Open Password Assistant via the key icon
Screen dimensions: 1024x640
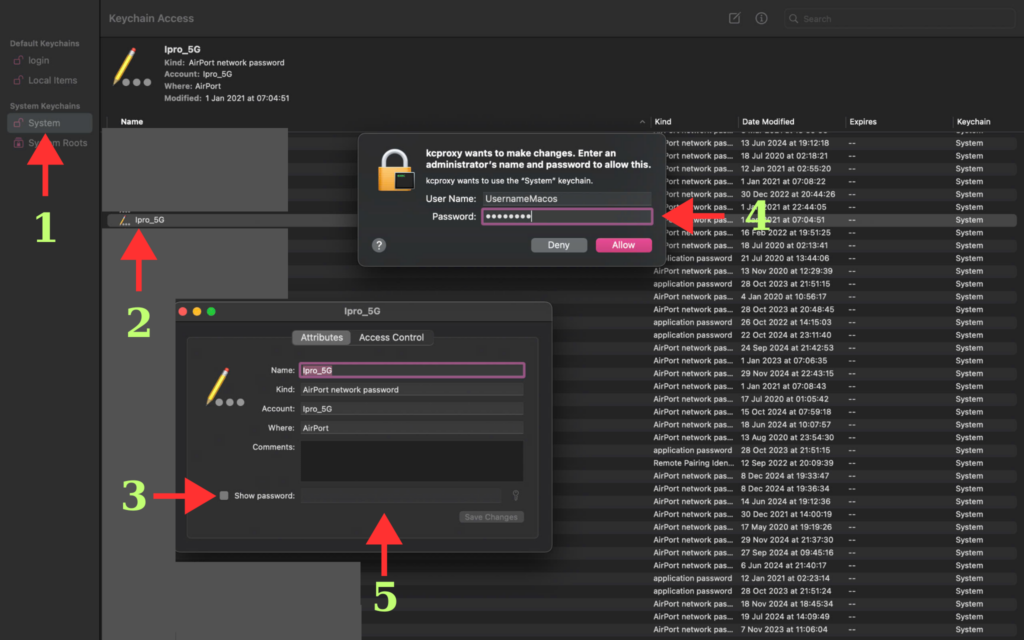pyautogui.click(x=515, y=495)
